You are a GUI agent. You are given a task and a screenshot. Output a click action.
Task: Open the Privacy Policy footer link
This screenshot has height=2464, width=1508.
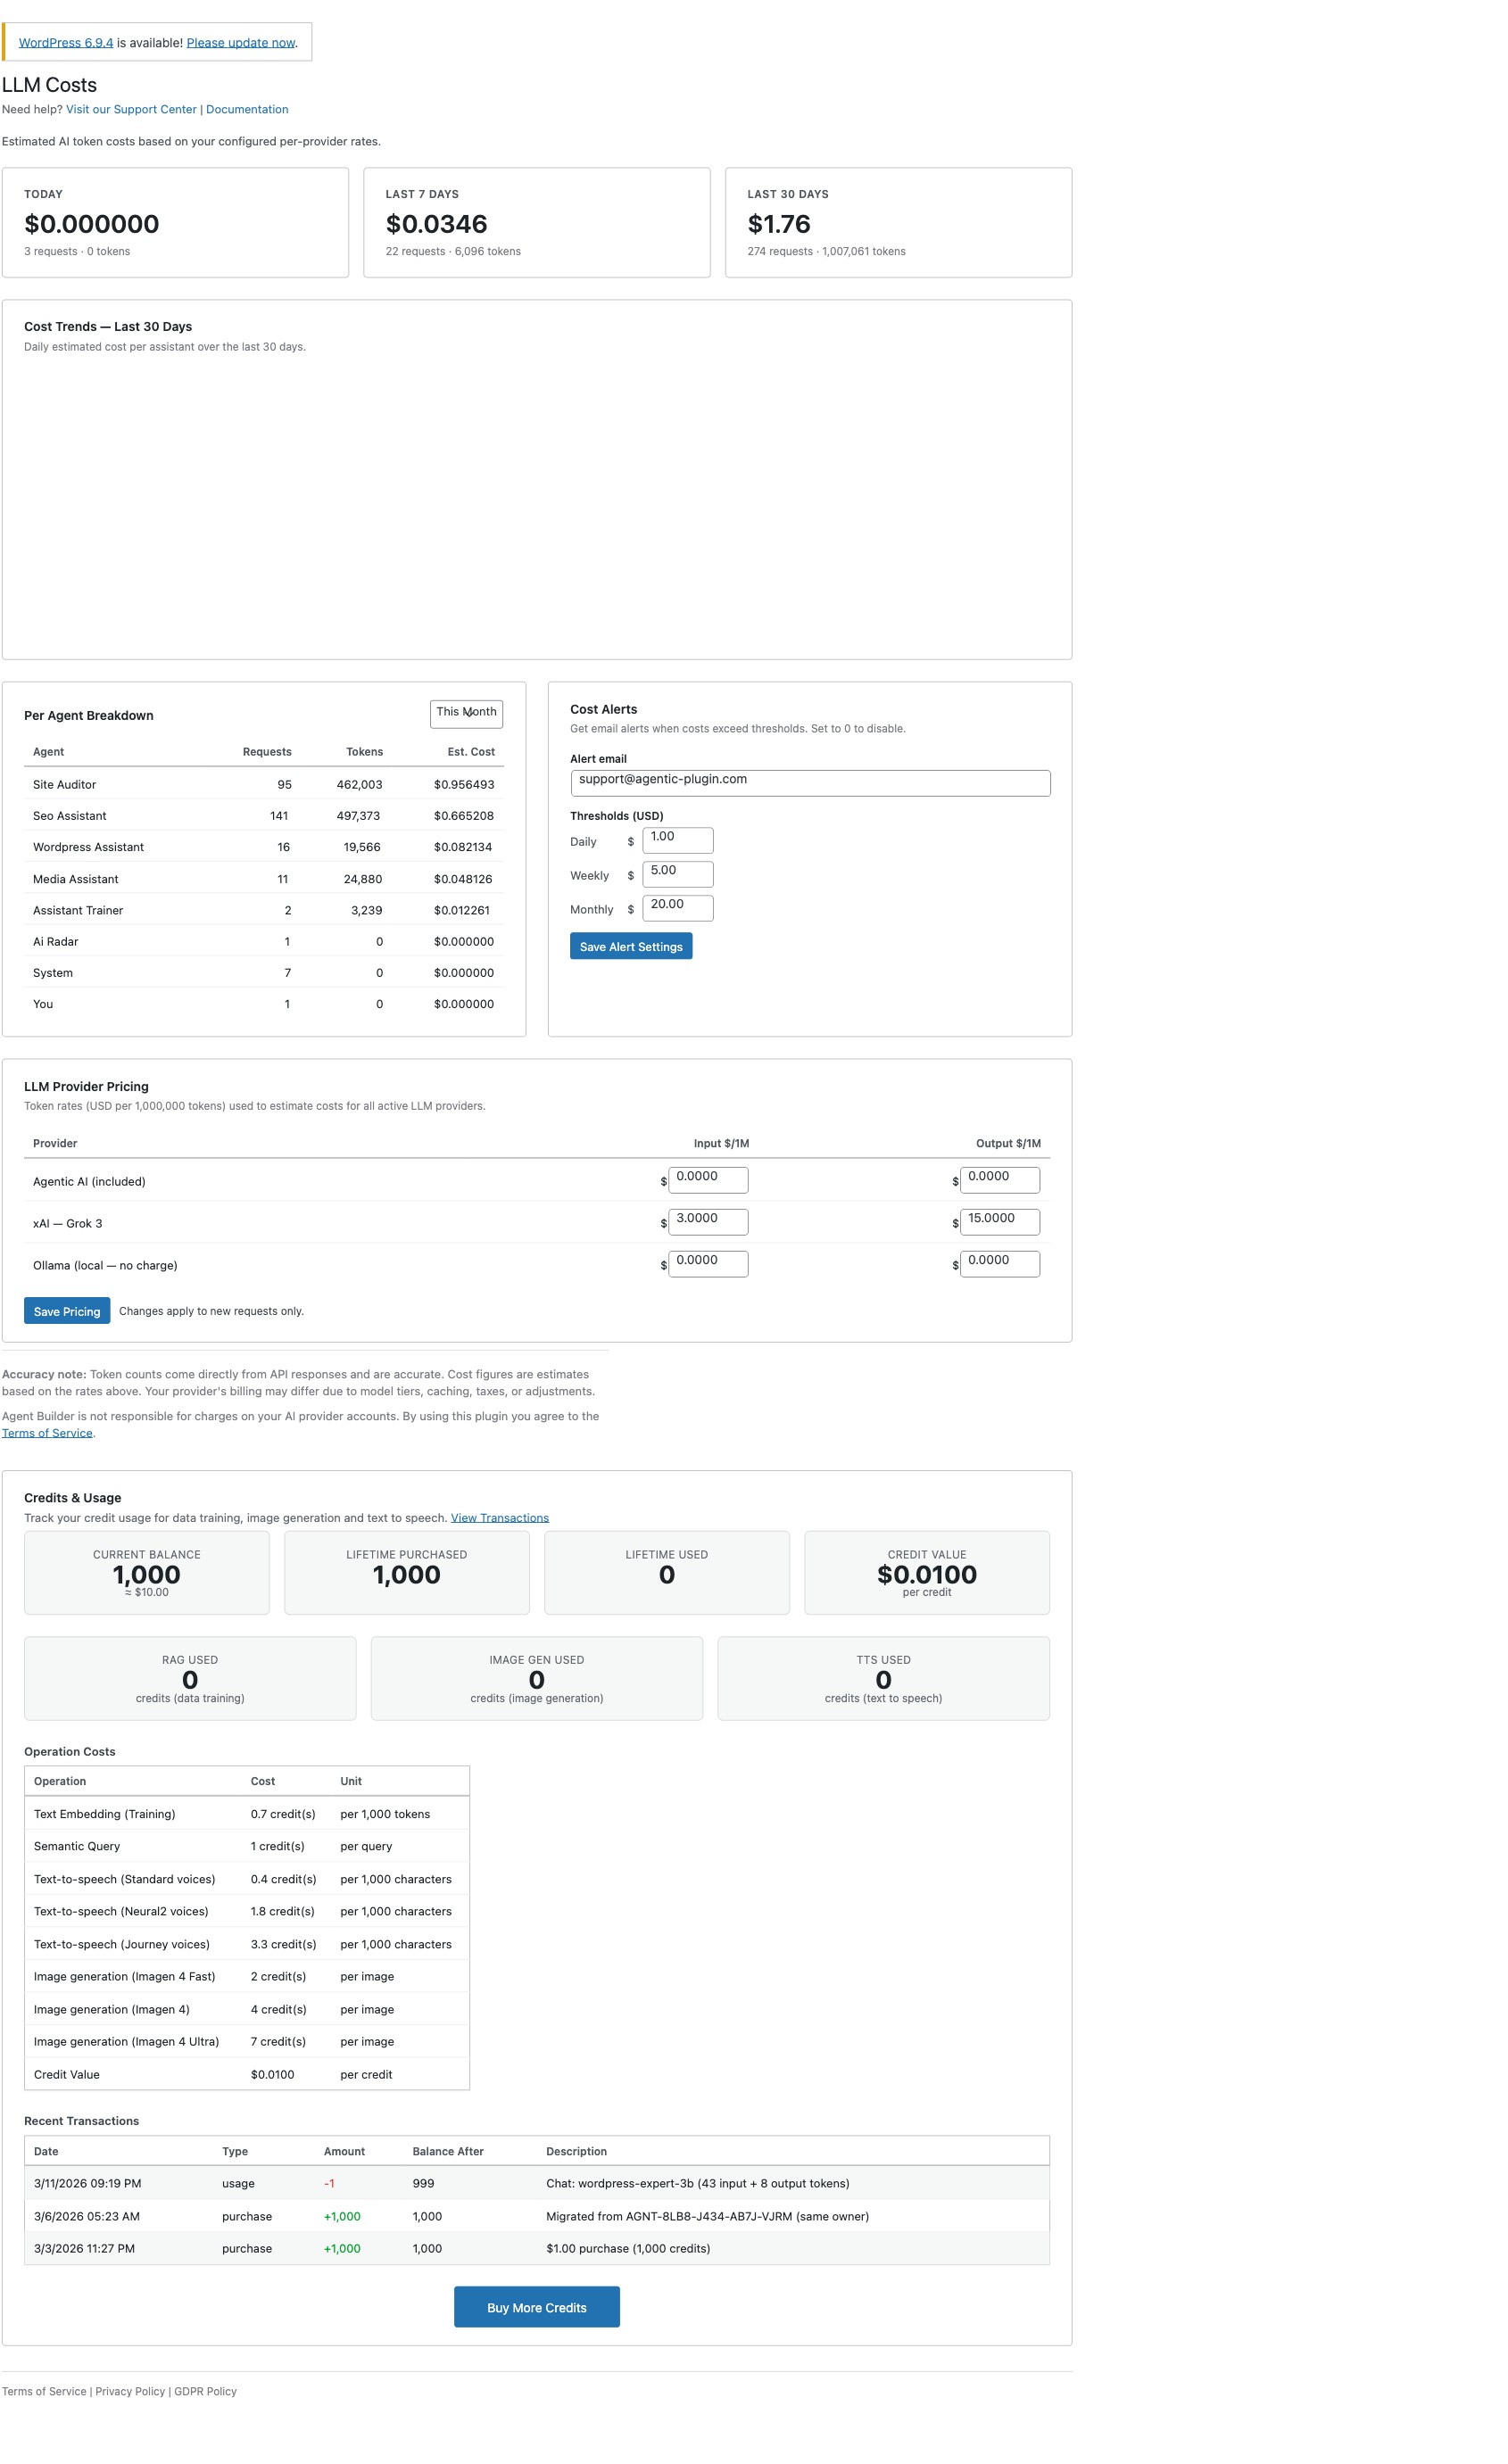(129, 2391)
